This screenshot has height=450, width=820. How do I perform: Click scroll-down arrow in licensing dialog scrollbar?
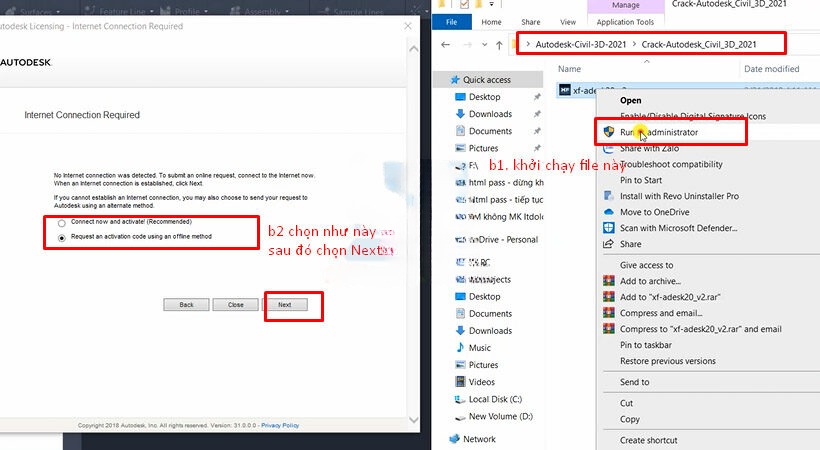click(x=414, y=420)
